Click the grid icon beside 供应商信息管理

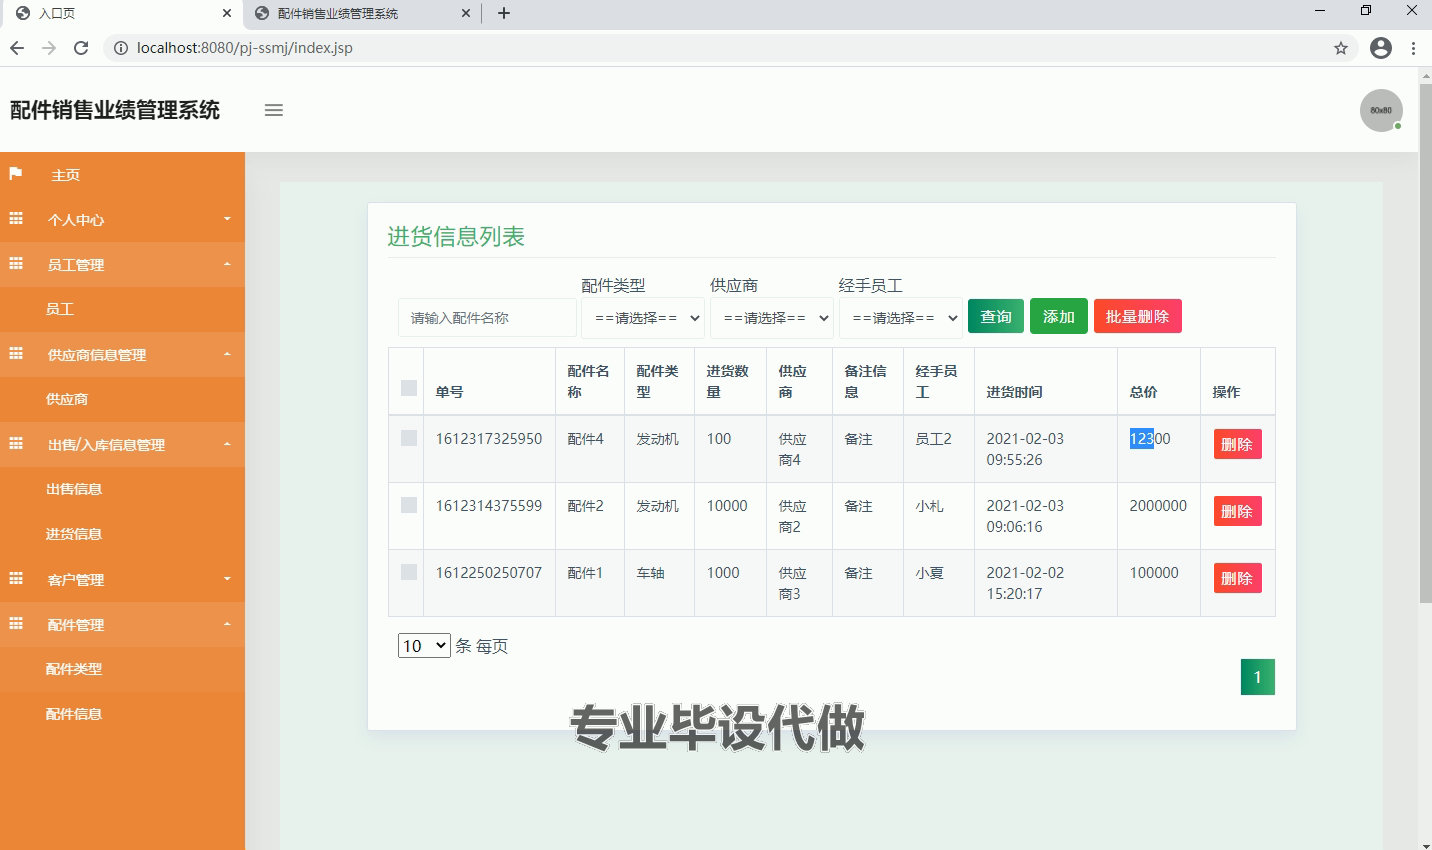point(16,354)
